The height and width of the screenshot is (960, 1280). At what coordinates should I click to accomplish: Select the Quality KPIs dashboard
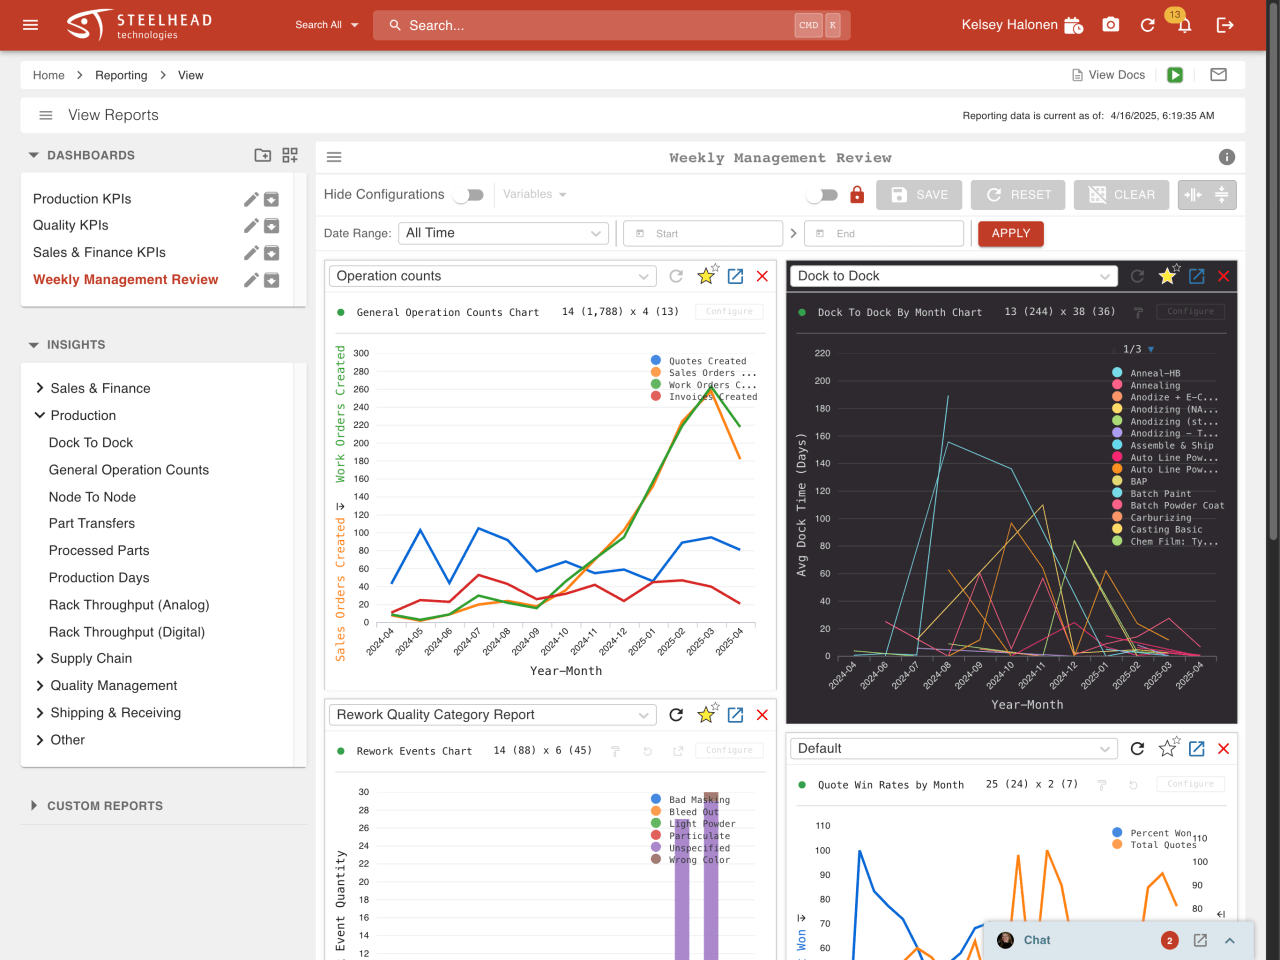coord(71,225)
